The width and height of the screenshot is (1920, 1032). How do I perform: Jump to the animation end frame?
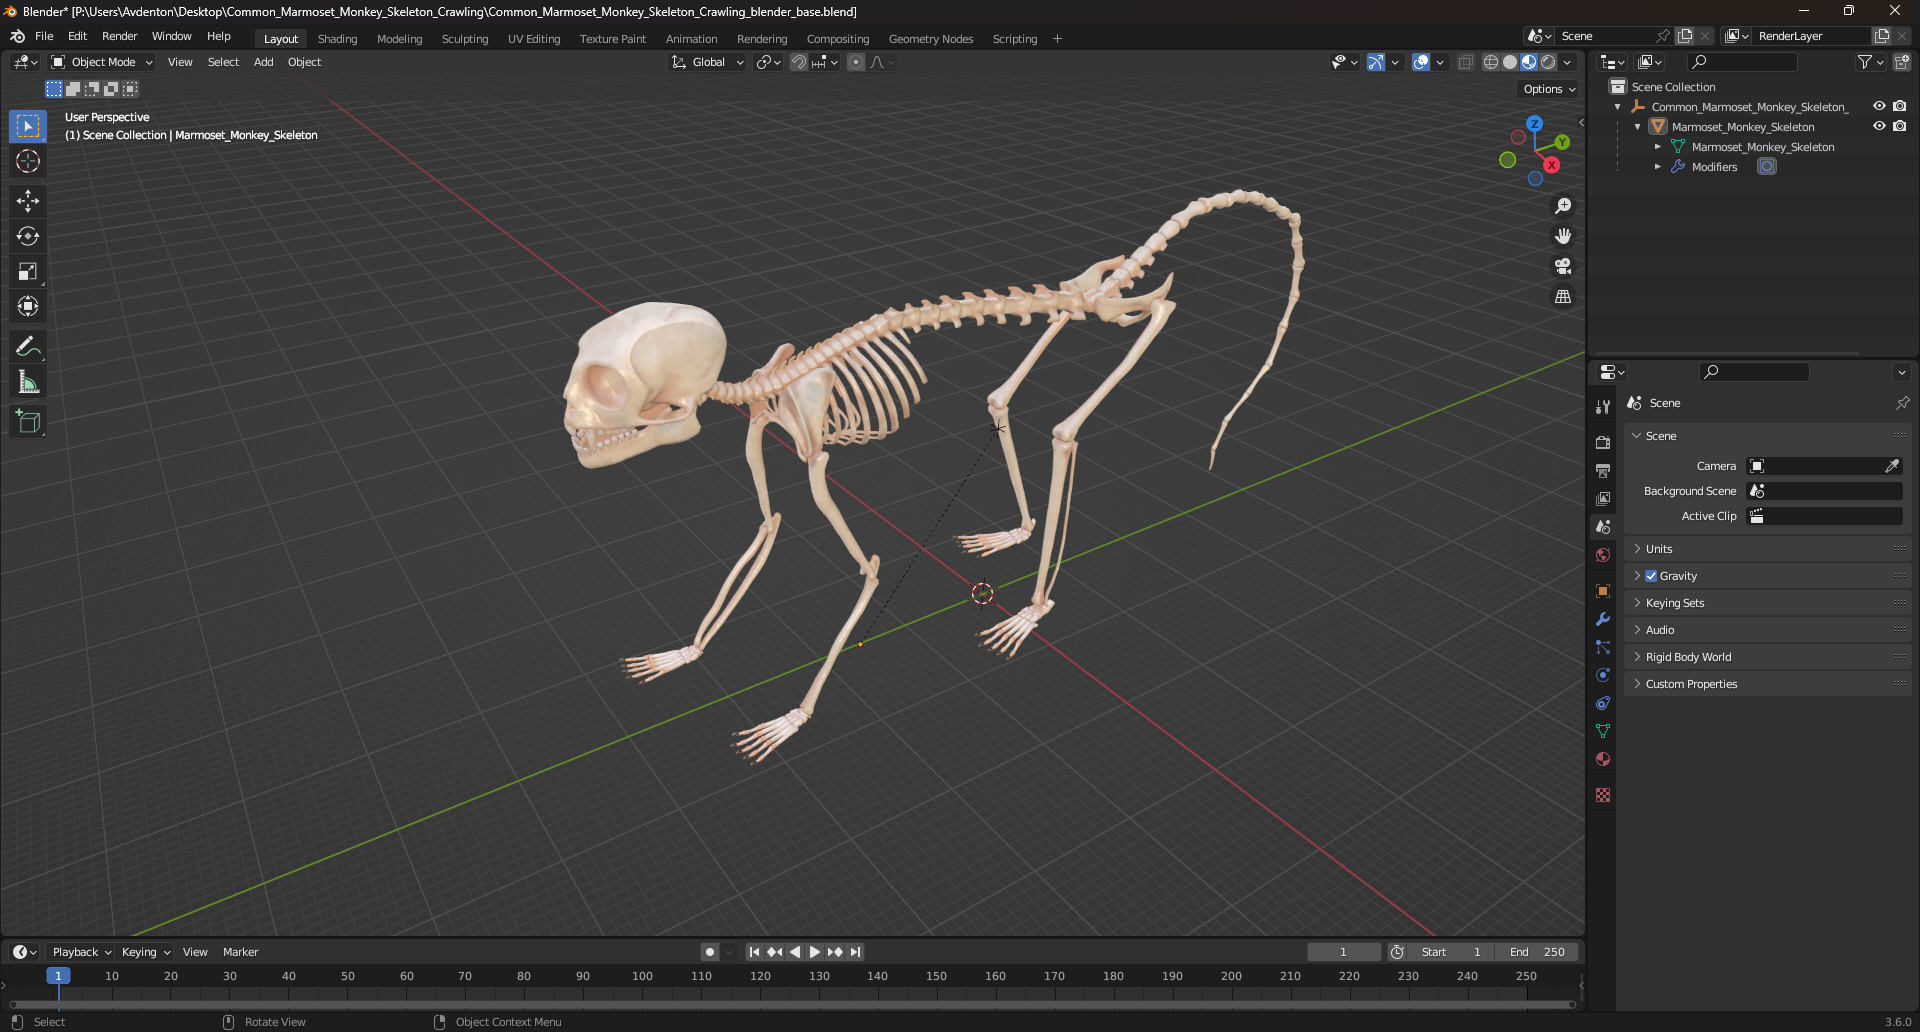[855, 952]
